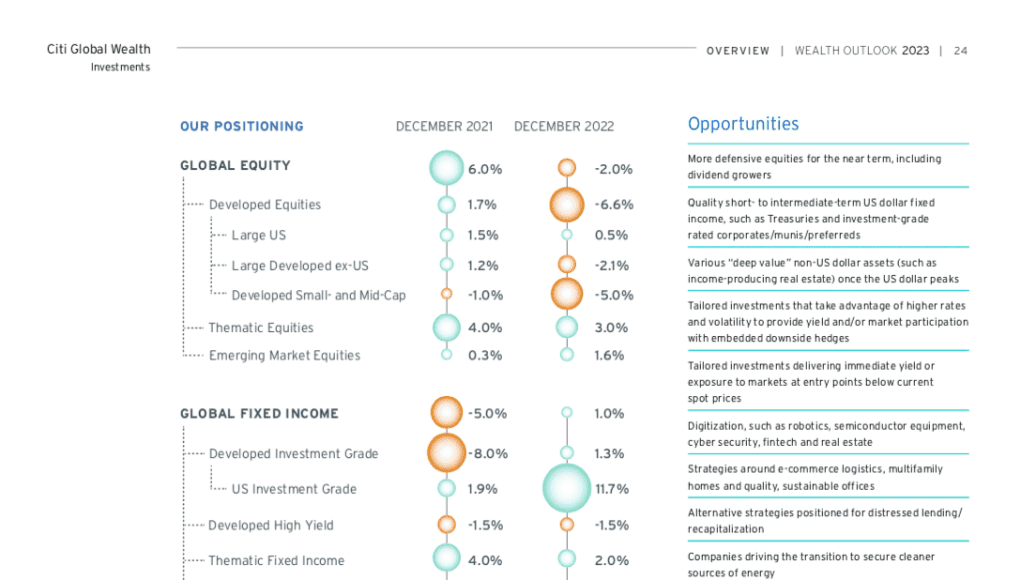The height and width of the screenshot is (580, 1021).
Task: Click the Emerging Market Equities label
Action: tap(285, 355)
